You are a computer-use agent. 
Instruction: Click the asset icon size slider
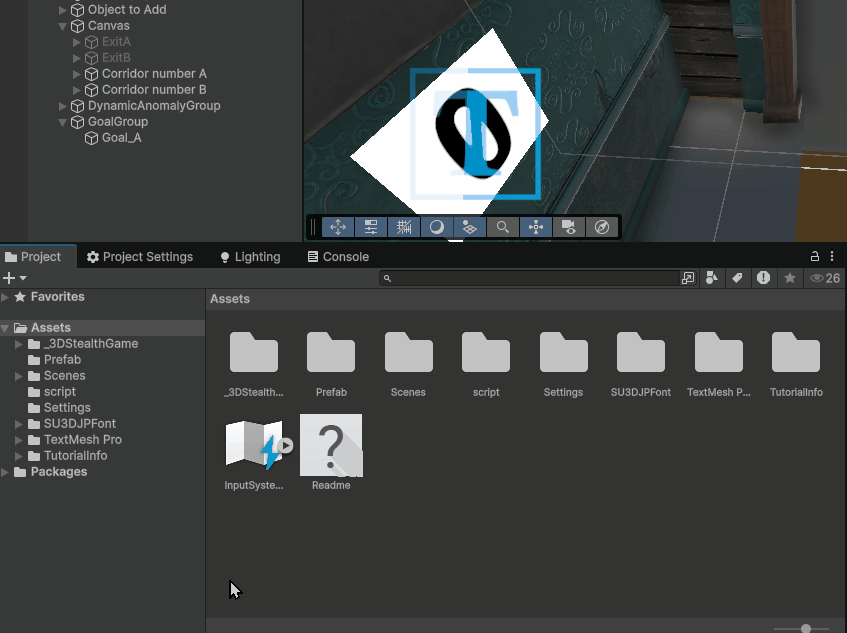pos(806,628)
